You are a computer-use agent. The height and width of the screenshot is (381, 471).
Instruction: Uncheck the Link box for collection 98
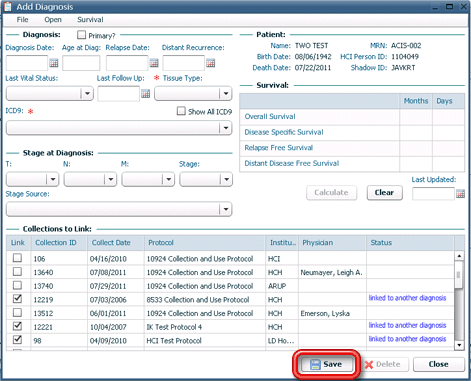[17, 340]
